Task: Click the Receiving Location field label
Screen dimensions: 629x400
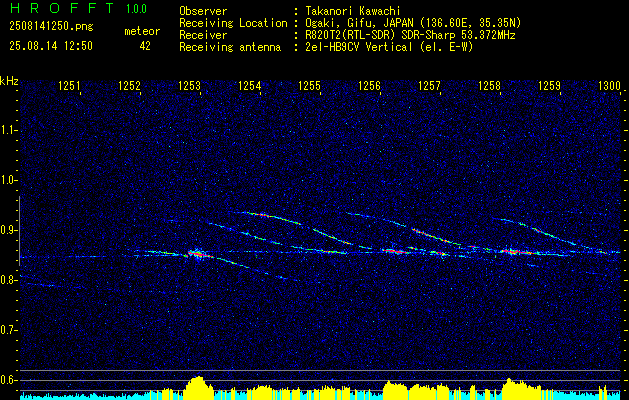Action: click(x=233, y=23)
